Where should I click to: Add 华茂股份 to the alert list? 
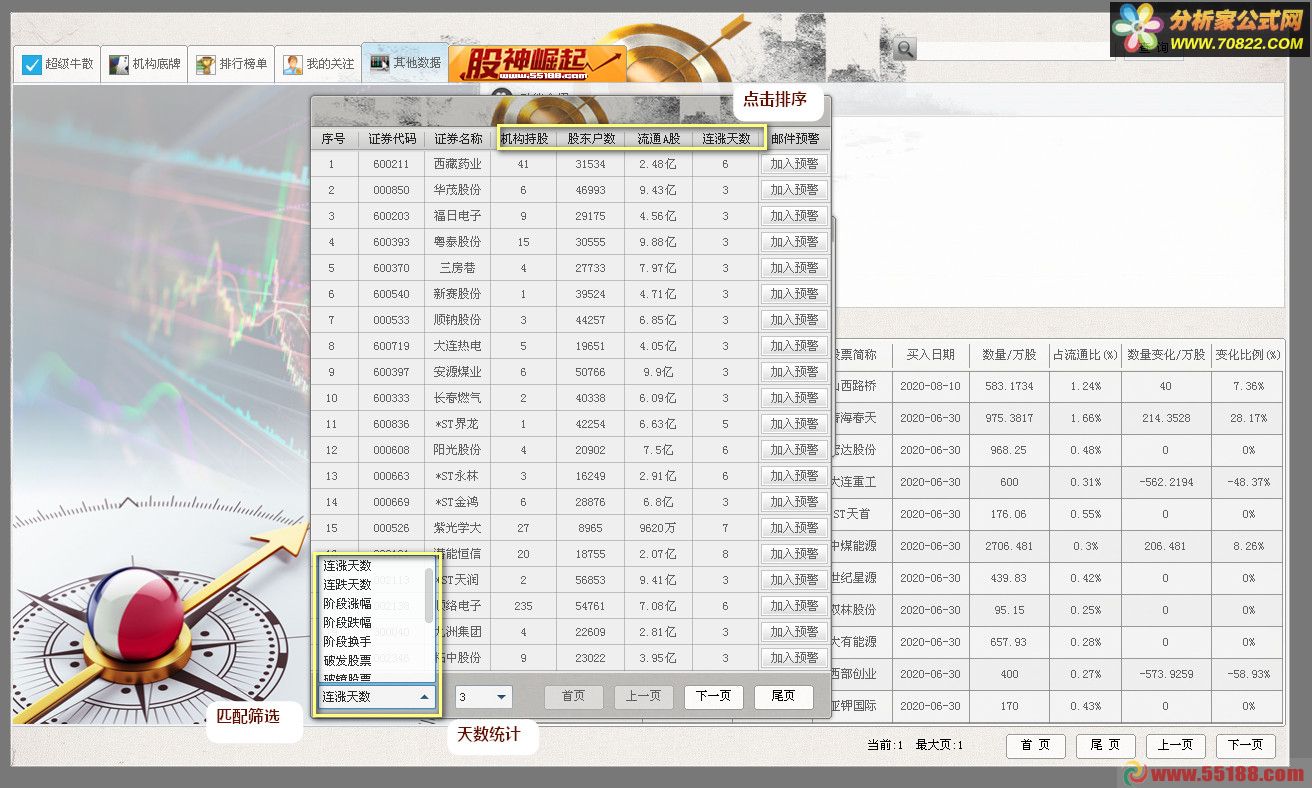pos(794,190)
